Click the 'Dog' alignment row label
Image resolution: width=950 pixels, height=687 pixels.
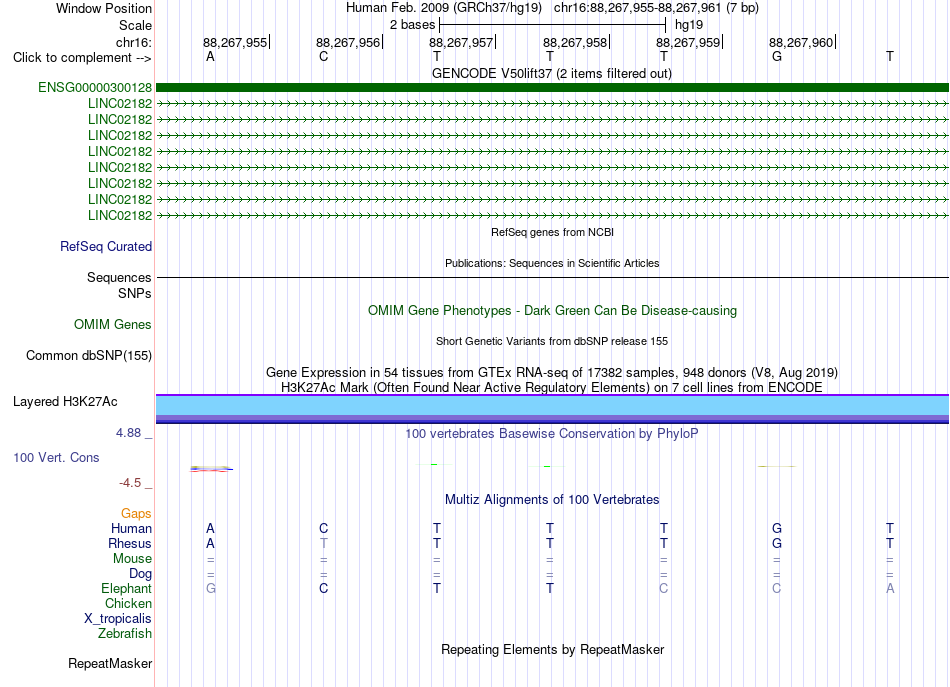141,574
